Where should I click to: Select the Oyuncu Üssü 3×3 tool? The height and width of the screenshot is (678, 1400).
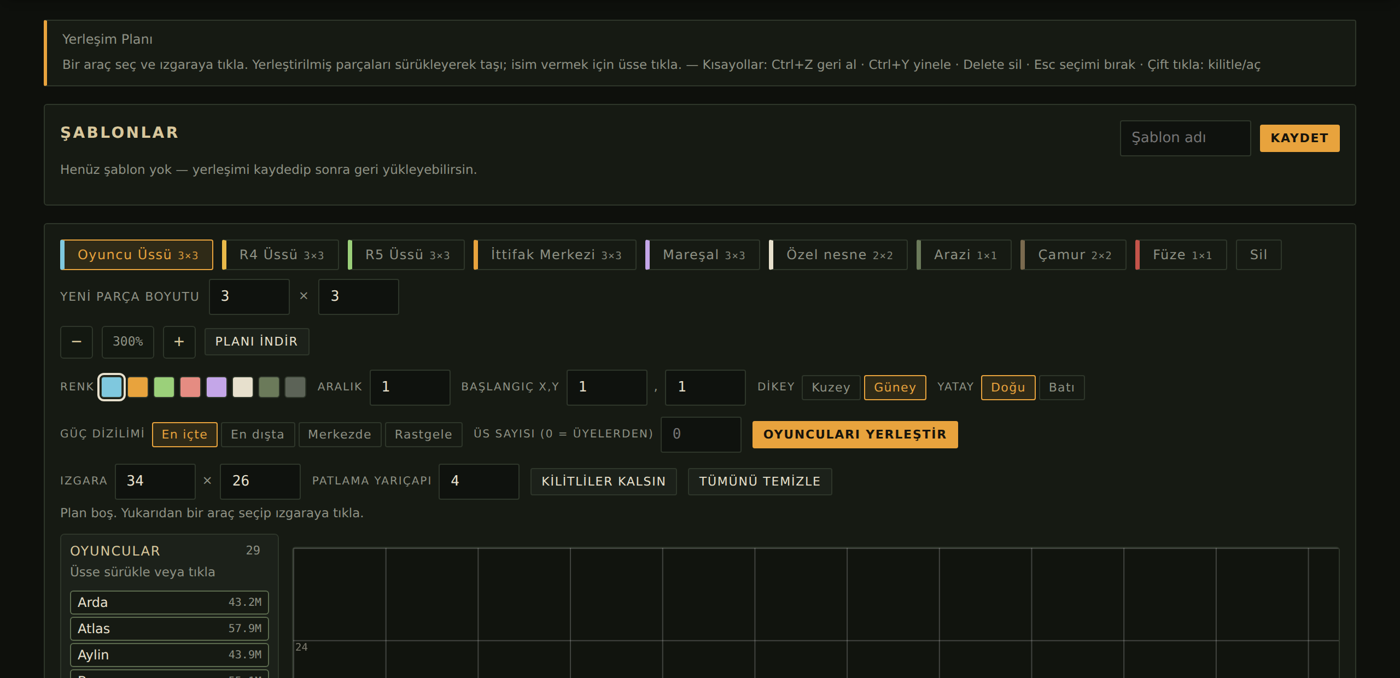click(x=137, y=255)
